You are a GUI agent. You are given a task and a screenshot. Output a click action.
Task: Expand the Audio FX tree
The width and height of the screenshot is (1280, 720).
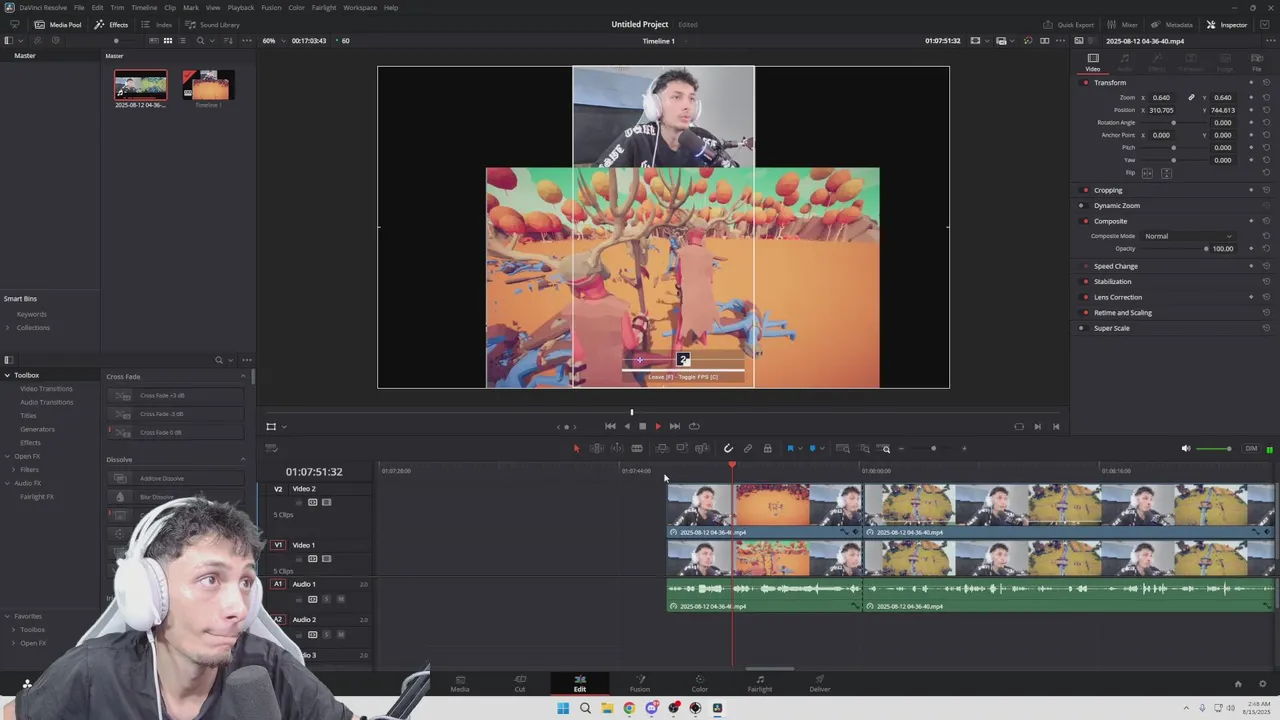[x=7, y=483]
